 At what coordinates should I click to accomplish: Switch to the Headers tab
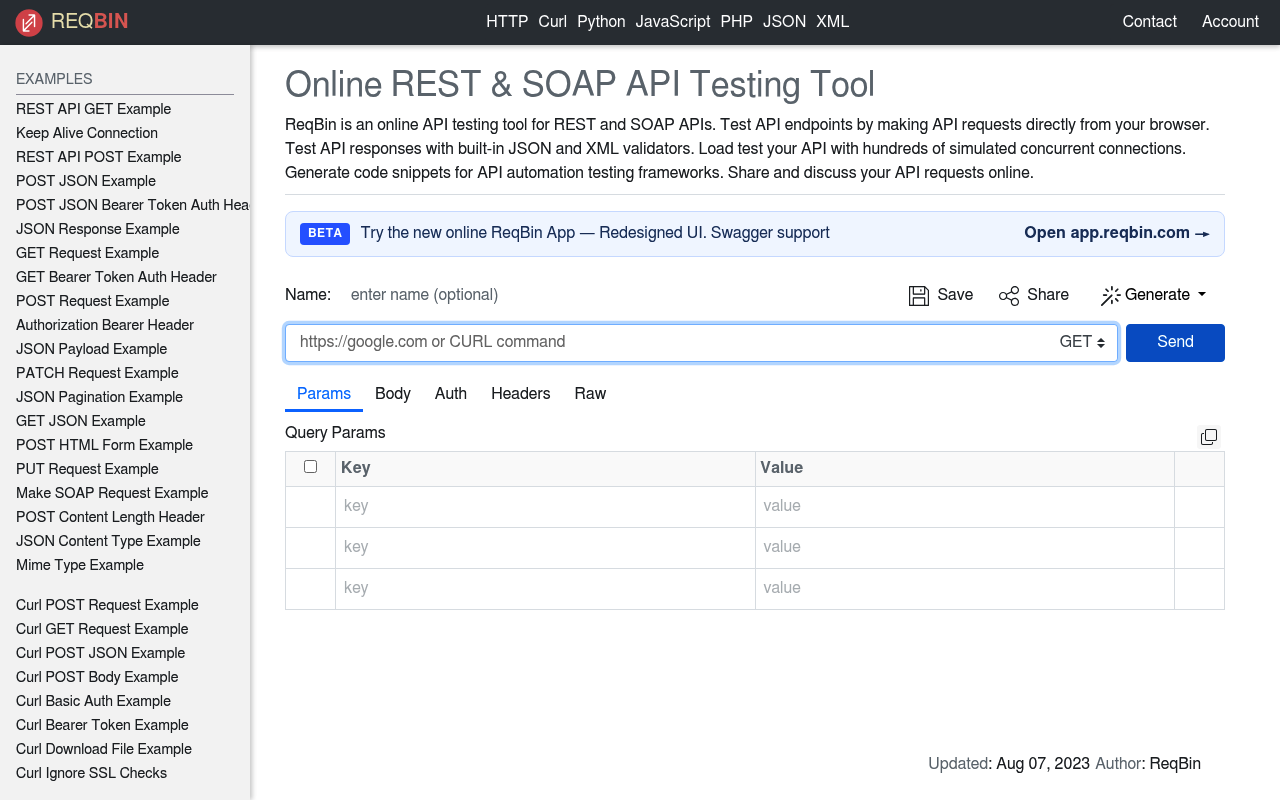pyautogui.click(x=521, y=393)
